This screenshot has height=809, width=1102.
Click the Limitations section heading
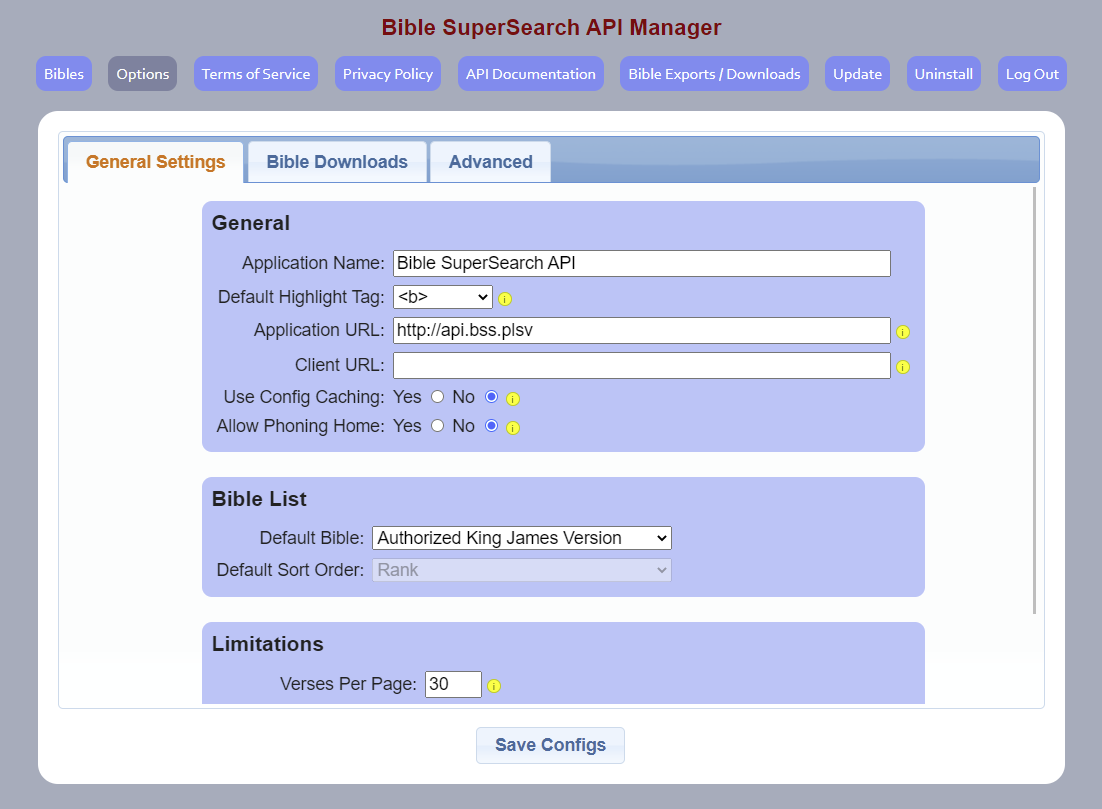coord(268,644)
